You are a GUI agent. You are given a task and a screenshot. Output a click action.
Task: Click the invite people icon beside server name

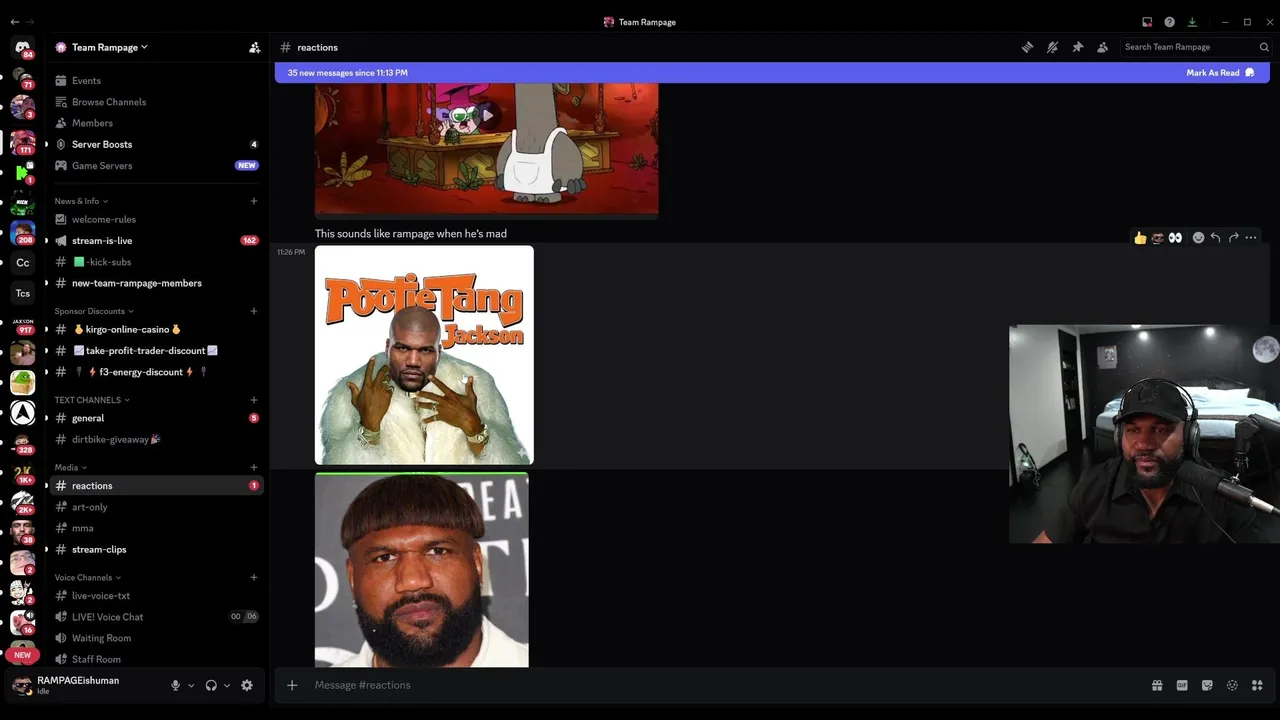(254, 47)
